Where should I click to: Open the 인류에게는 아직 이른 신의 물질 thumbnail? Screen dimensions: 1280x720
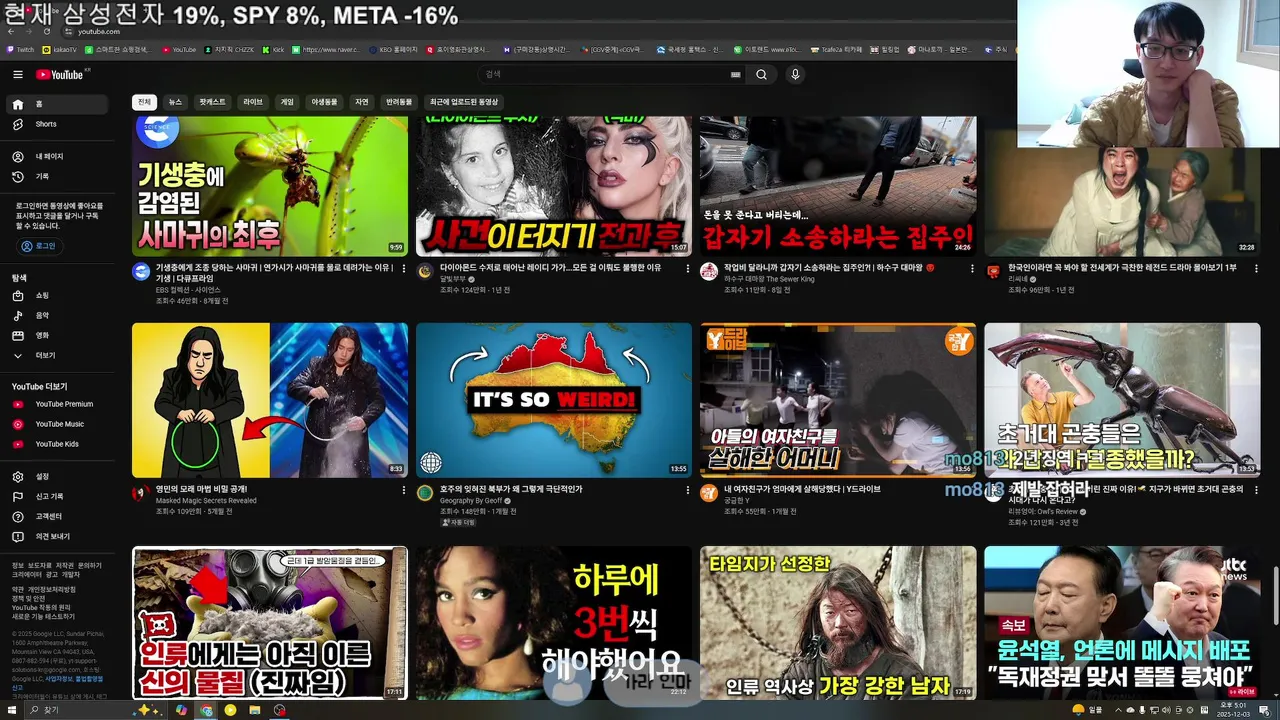point(270,623)
